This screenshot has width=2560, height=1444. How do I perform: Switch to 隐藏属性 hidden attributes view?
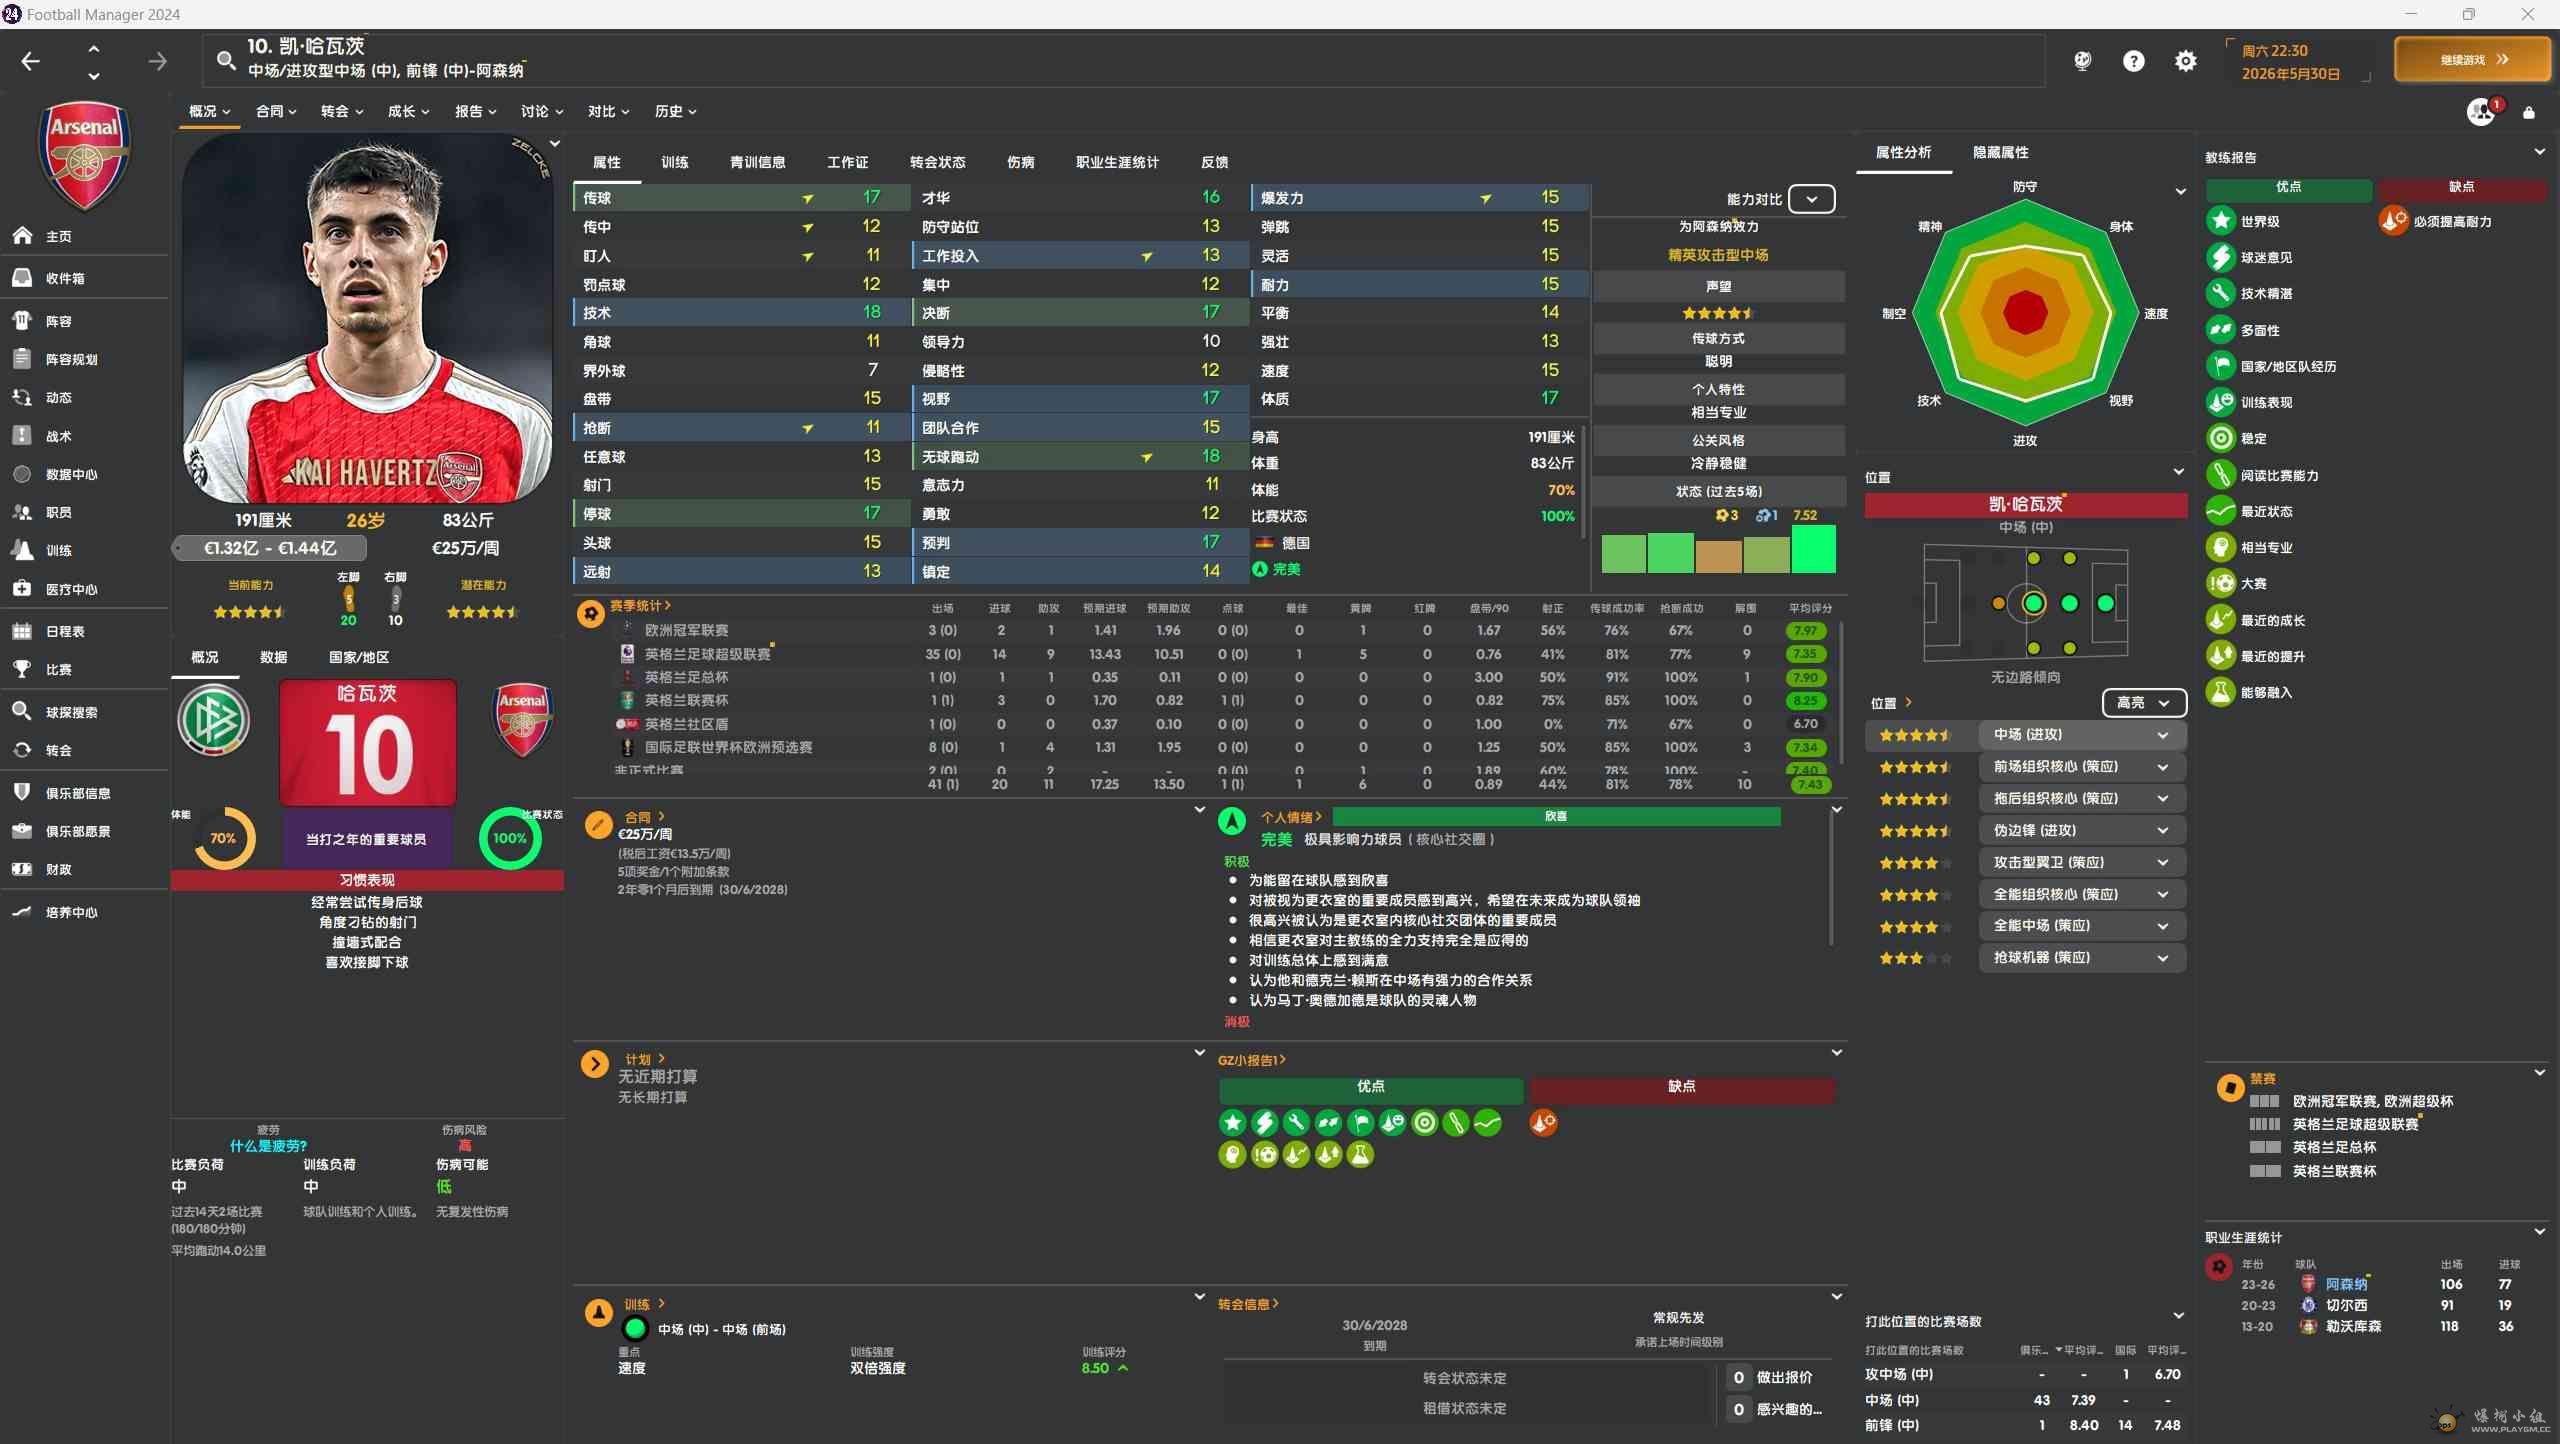pos(2000,152)
